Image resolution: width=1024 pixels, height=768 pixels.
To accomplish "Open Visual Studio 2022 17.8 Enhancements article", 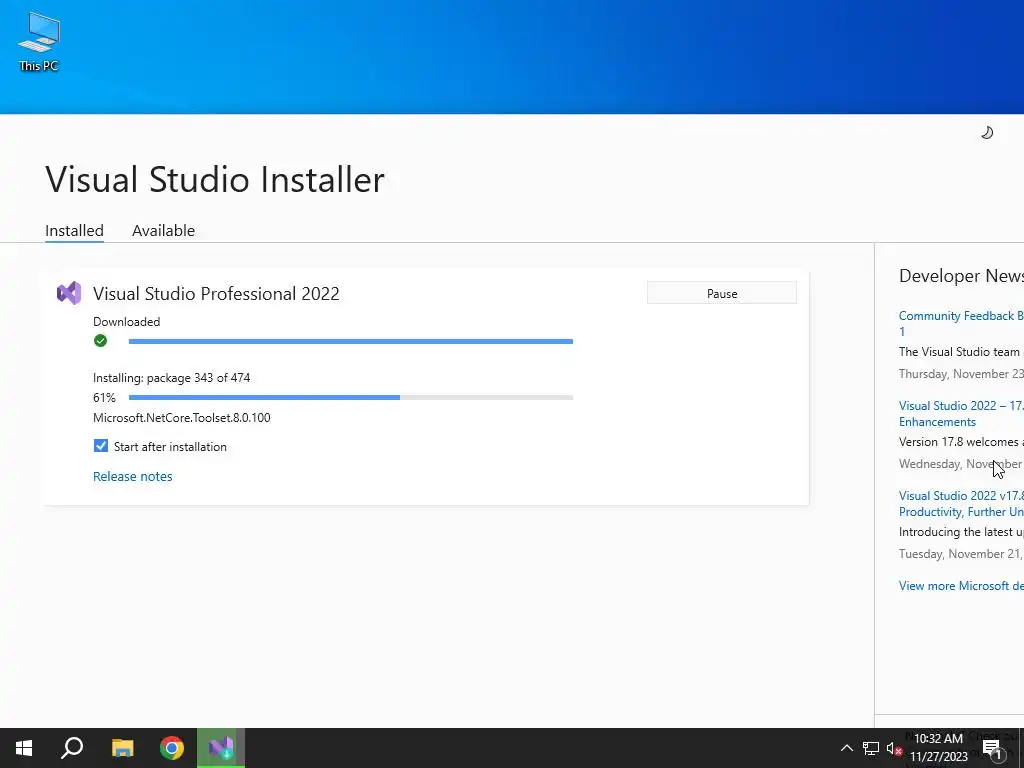I will pyautogui.click(x=961, y=413).
